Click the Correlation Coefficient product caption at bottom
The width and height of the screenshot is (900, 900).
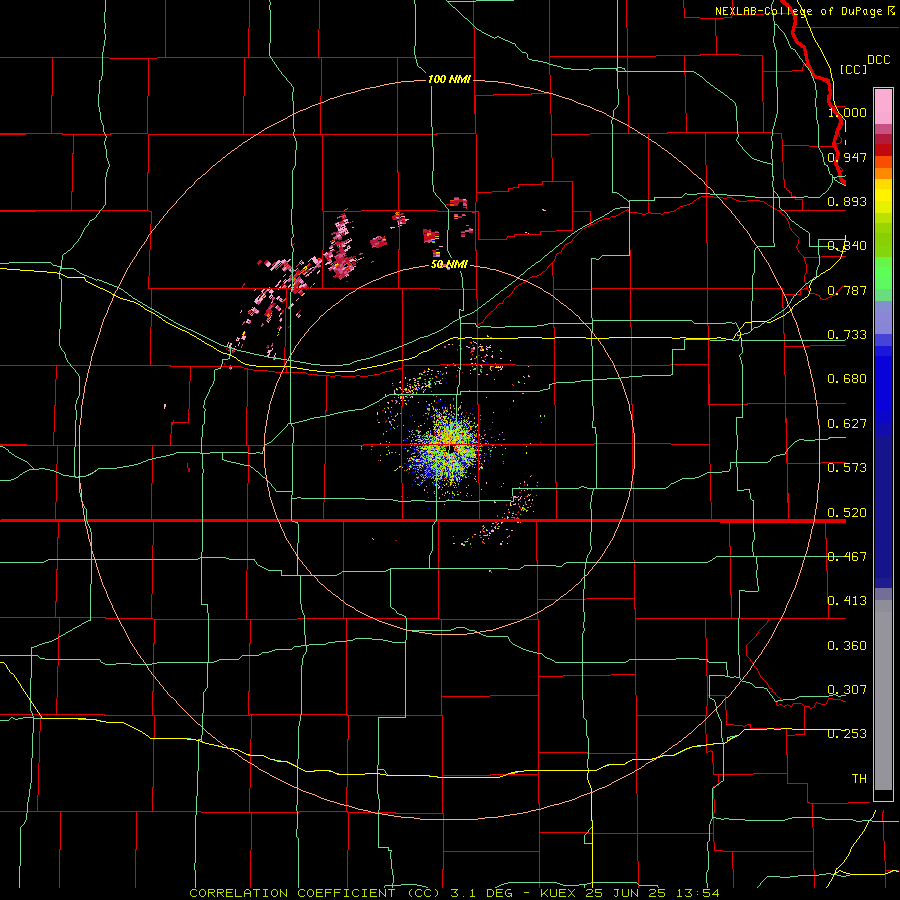tap(454, 893)
